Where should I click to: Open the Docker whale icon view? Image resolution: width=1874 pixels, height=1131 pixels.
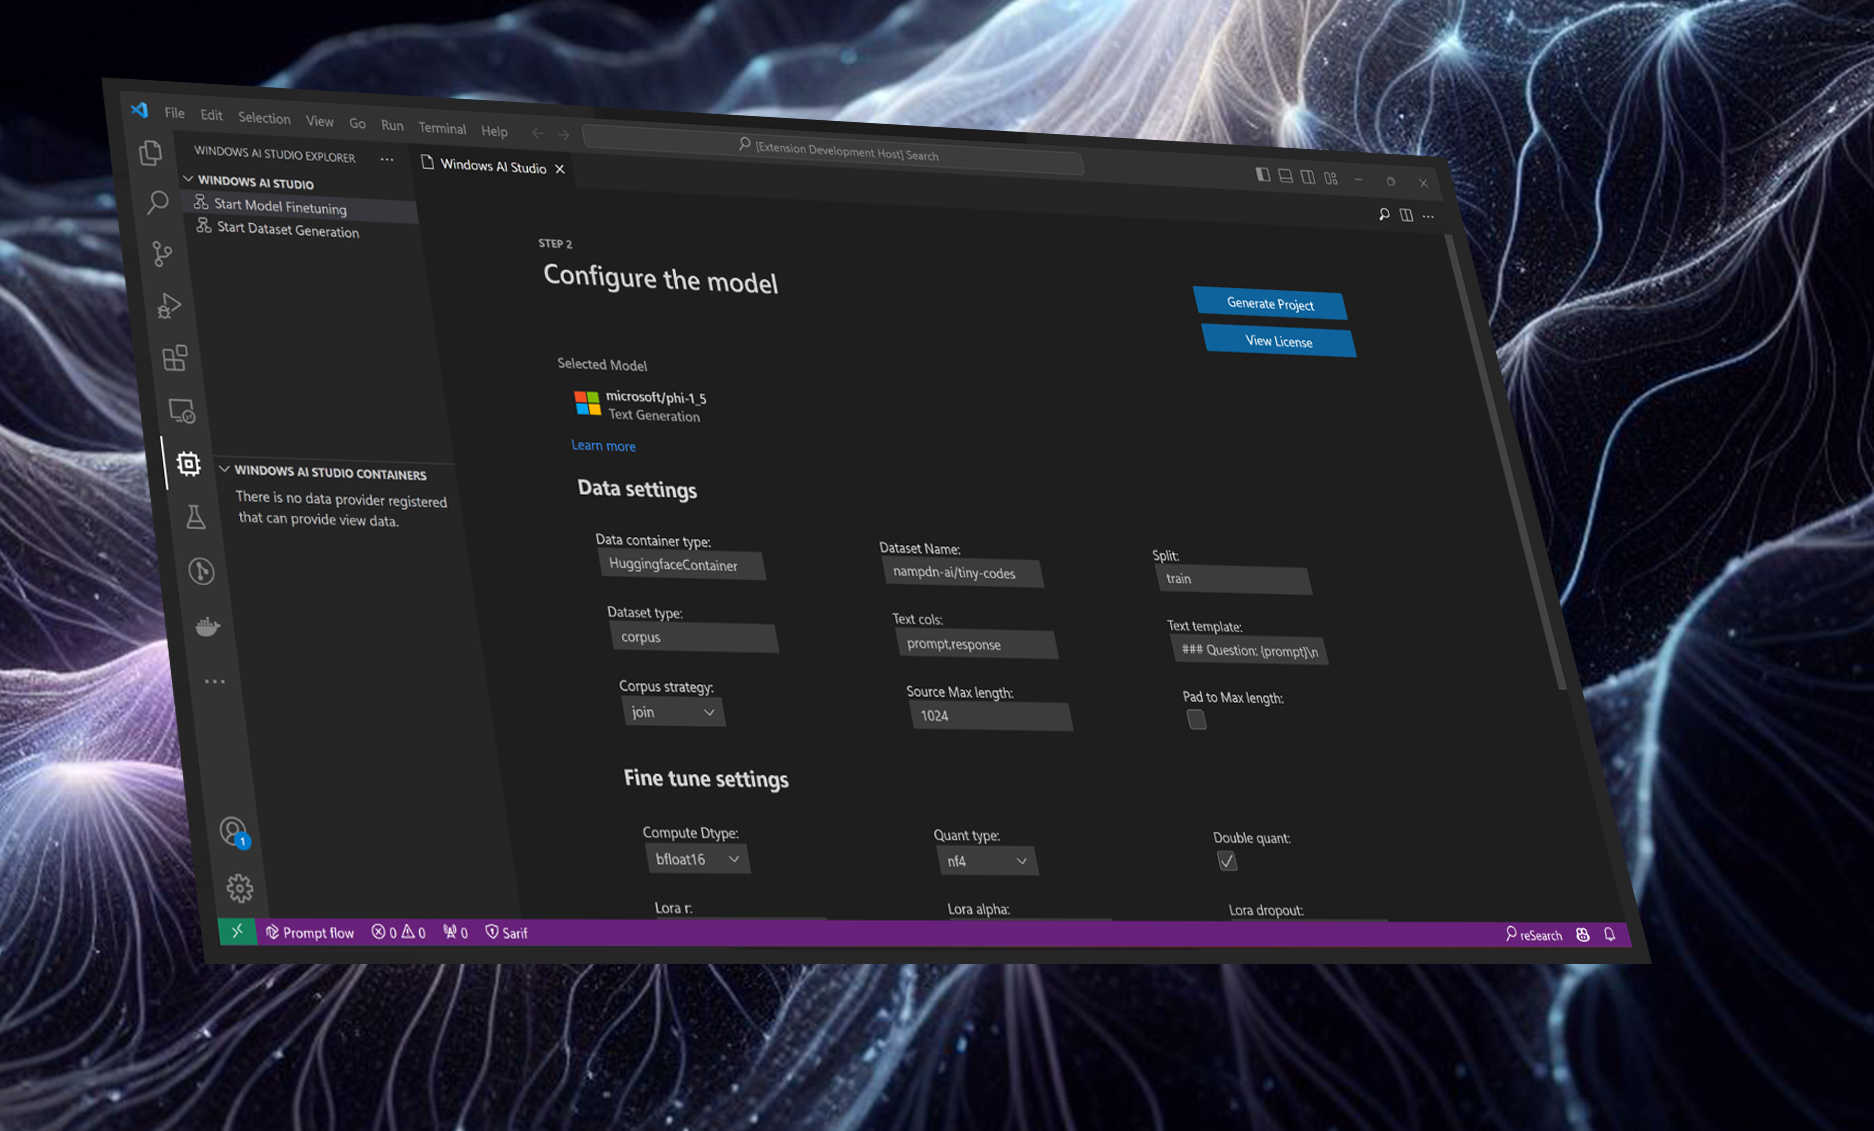pyautogui.click(x=207, y=627)
